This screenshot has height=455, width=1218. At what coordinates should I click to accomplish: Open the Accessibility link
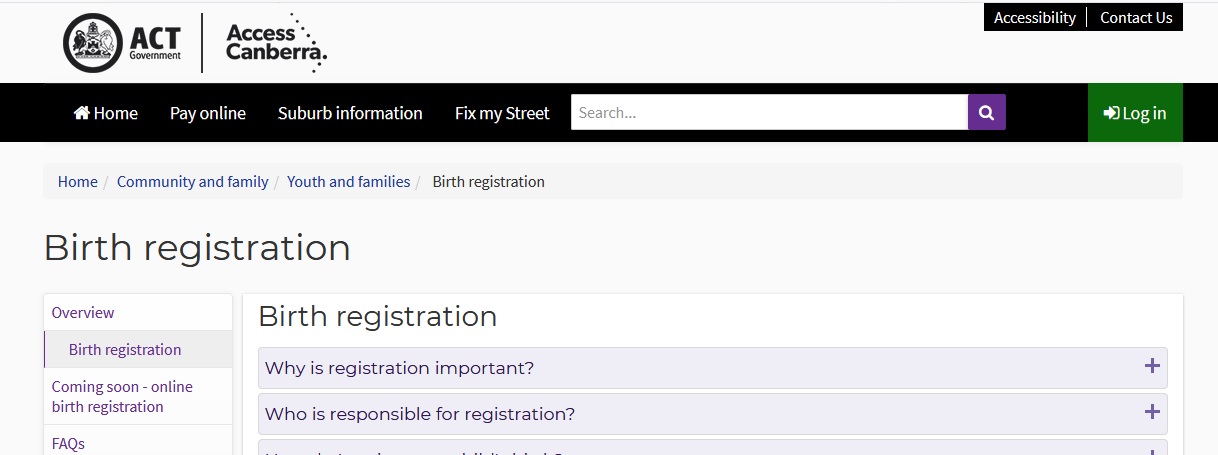1035,18
